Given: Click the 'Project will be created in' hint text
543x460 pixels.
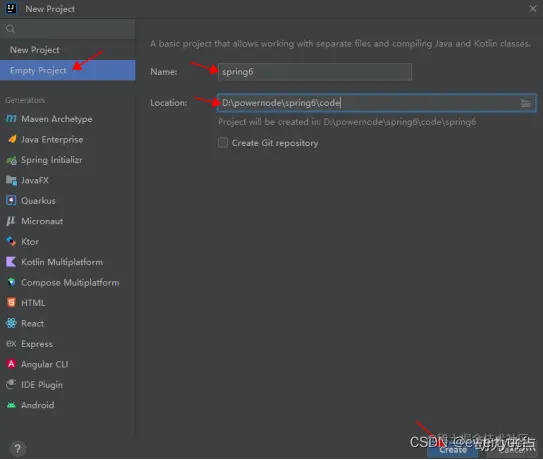Looking at the screenshot, I should click(347, 122).
